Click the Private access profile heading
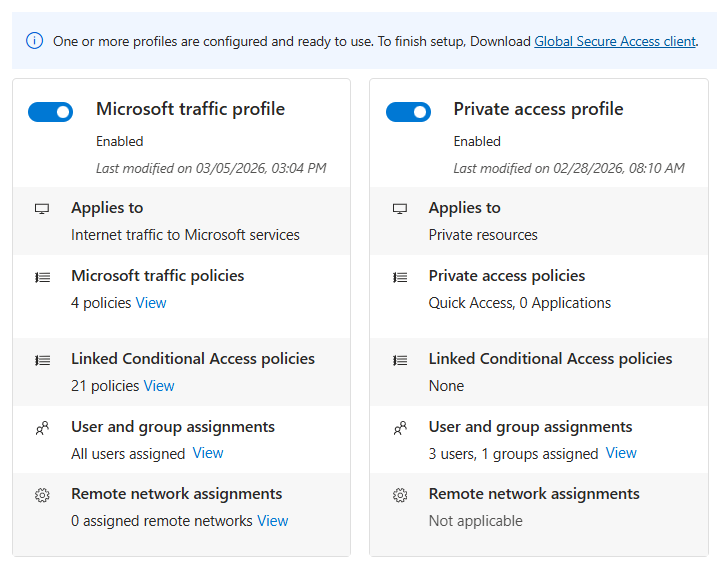This screenshot has width=717, height=586. click(x=538, y=109)
